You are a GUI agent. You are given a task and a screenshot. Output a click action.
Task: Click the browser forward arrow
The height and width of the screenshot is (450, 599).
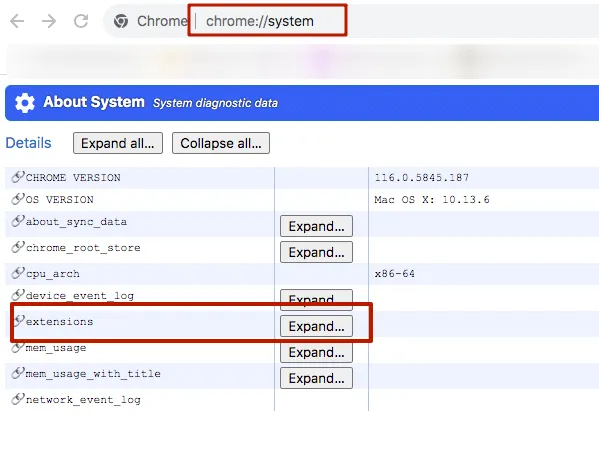(49, 21)
